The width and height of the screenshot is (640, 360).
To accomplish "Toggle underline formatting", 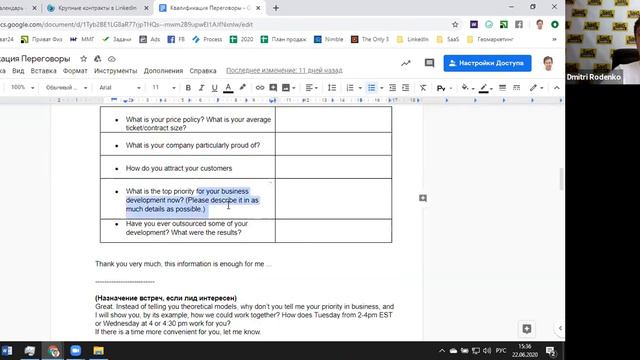I will coord(214,88).
